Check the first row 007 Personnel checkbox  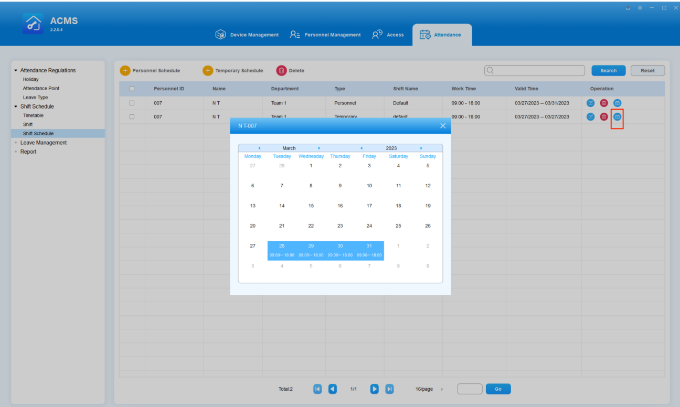coord(132,103)
